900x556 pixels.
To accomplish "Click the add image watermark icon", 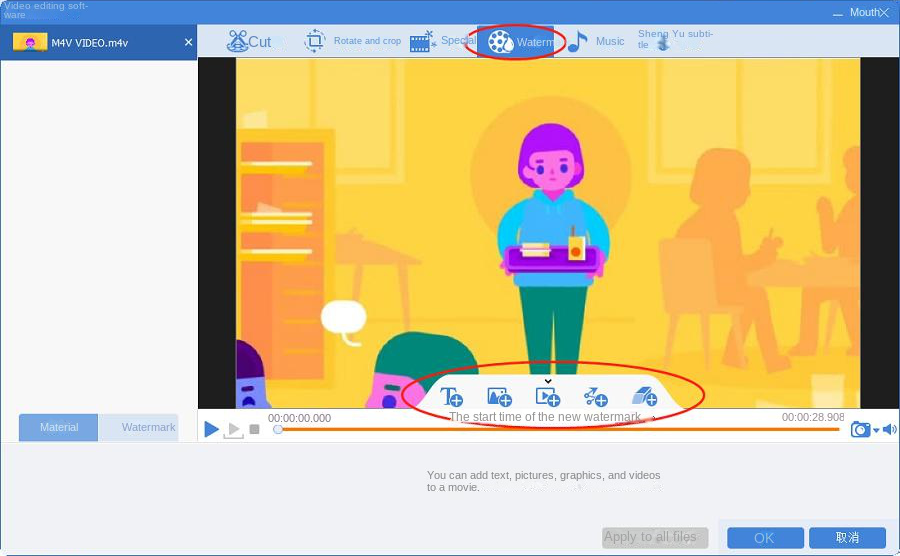I will 499,397.
